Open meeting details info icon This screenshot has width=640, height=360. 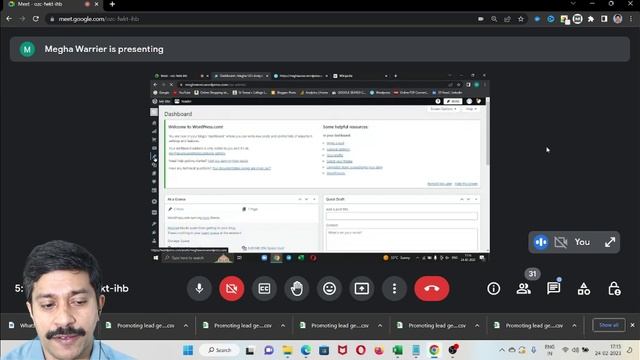493,289
